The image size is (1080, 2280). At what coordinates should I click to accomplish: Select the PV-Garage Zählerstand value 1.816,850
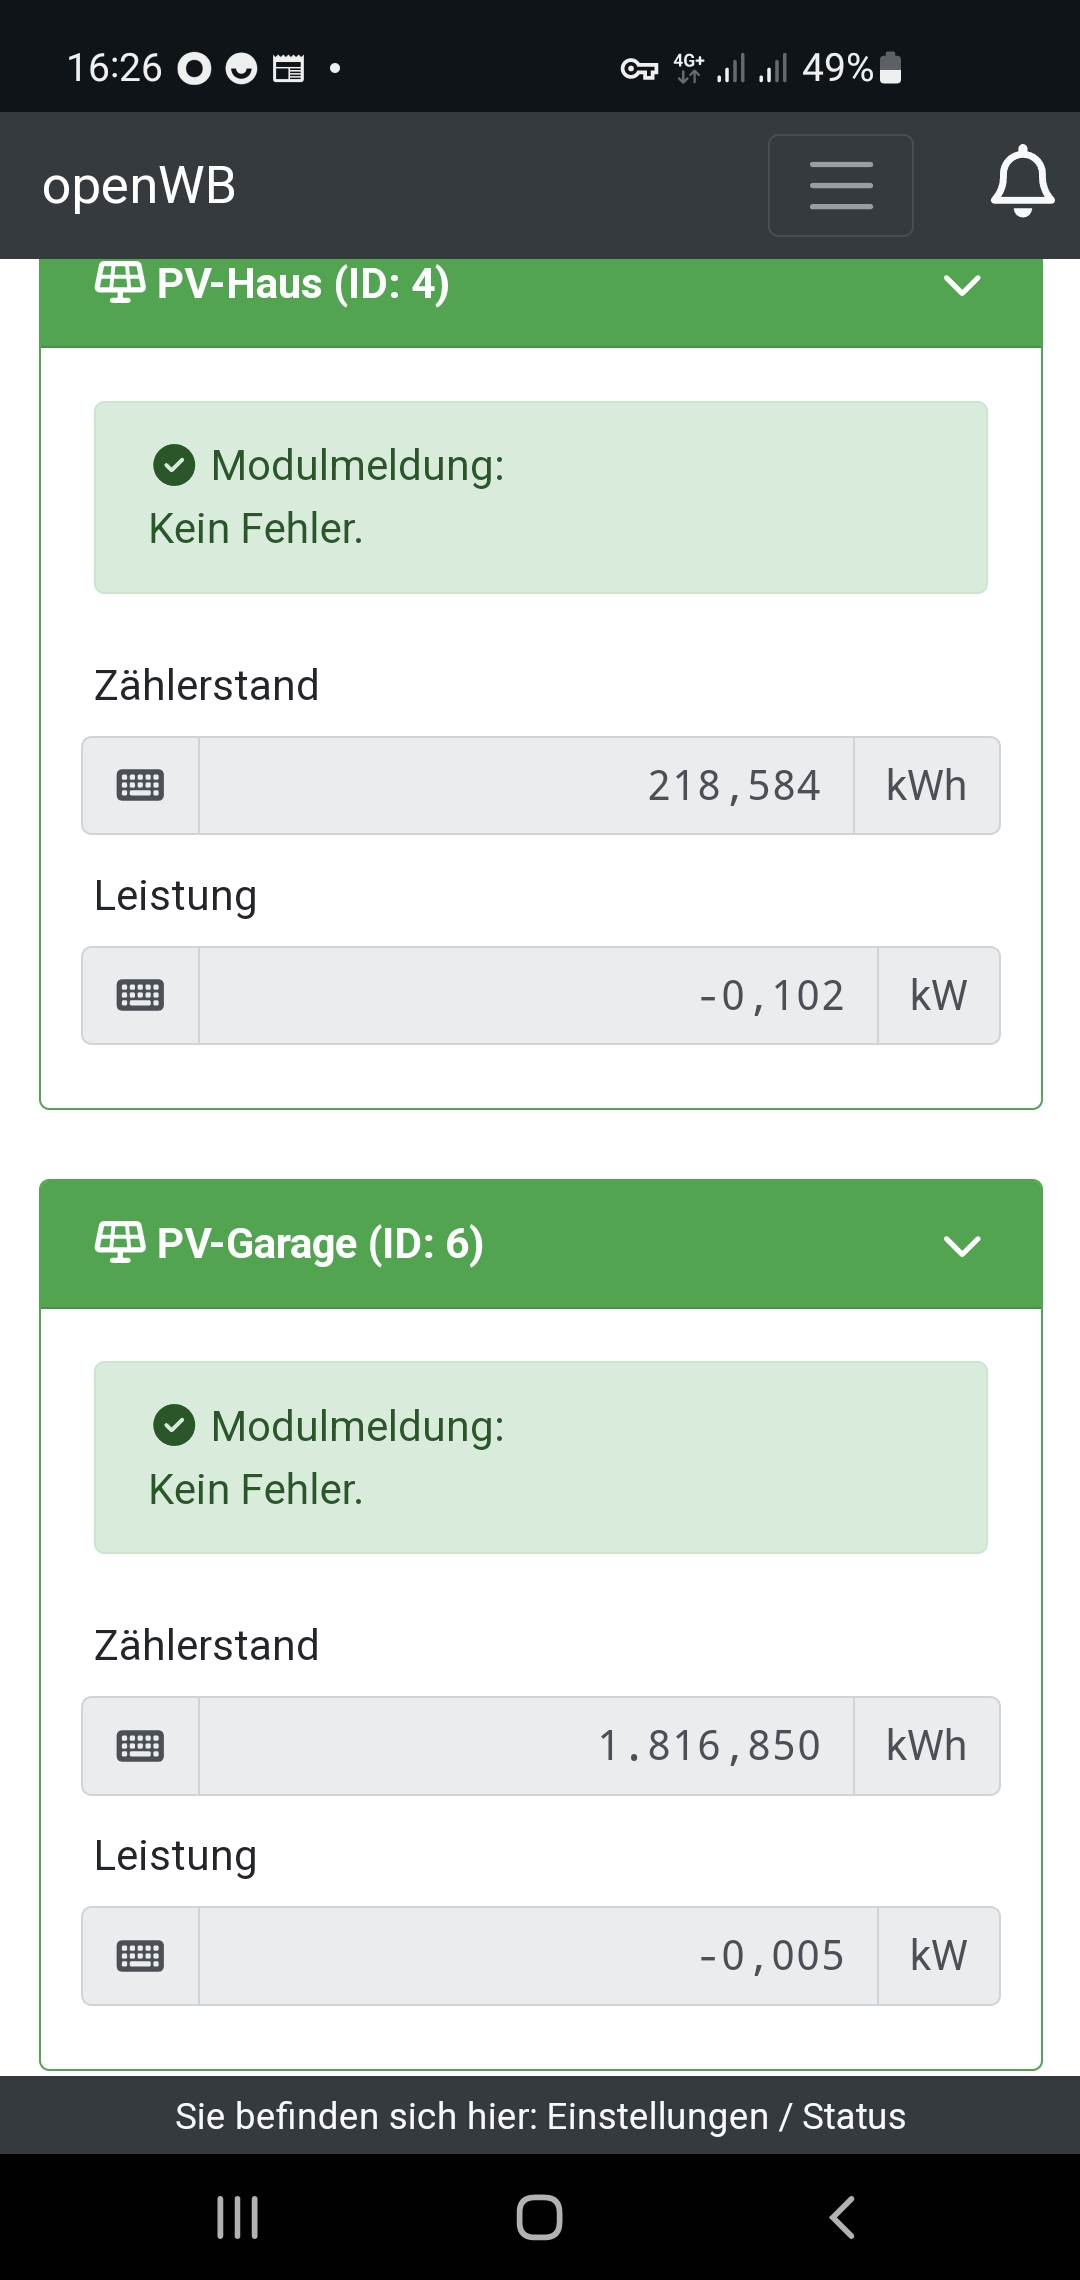click(526, 1746)
